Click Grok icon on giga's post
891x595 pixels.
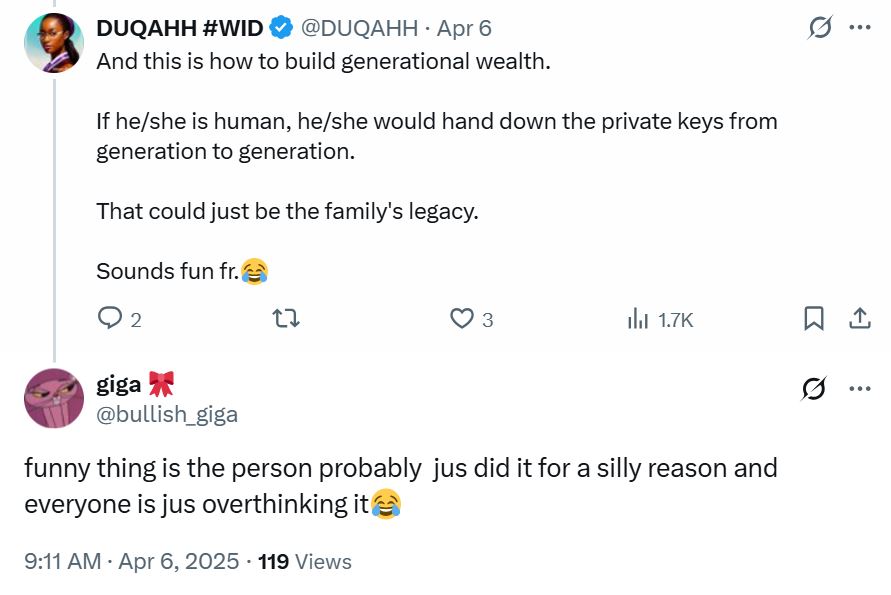[814, 388]
